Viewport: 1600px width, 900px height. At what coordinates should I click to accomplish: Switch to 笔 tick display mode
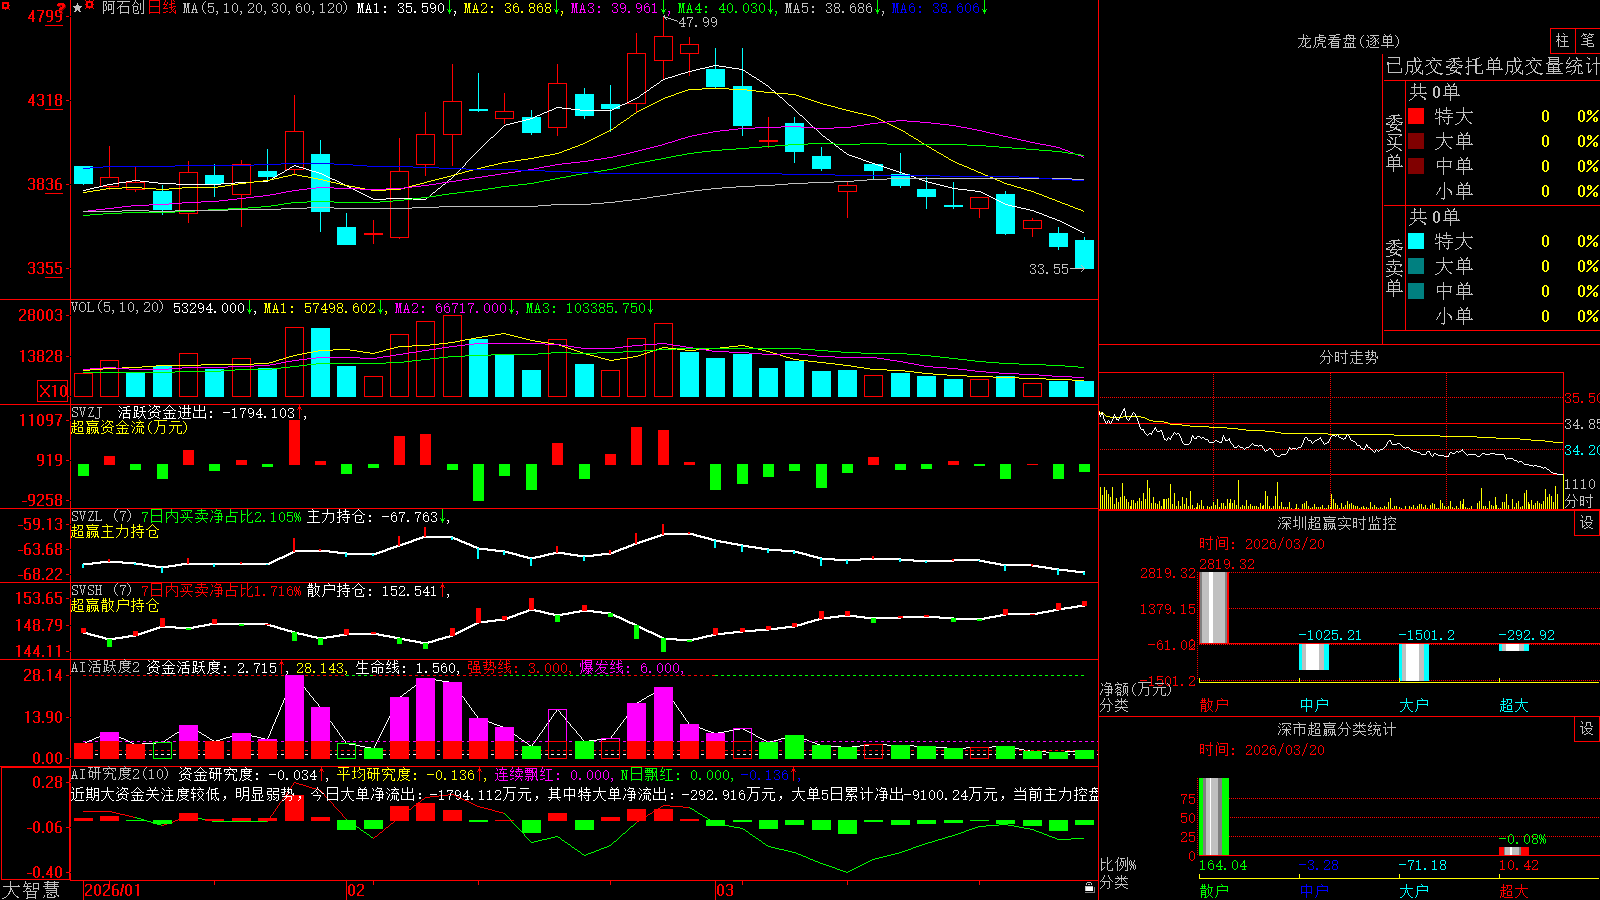click(x=1587, y=41)
